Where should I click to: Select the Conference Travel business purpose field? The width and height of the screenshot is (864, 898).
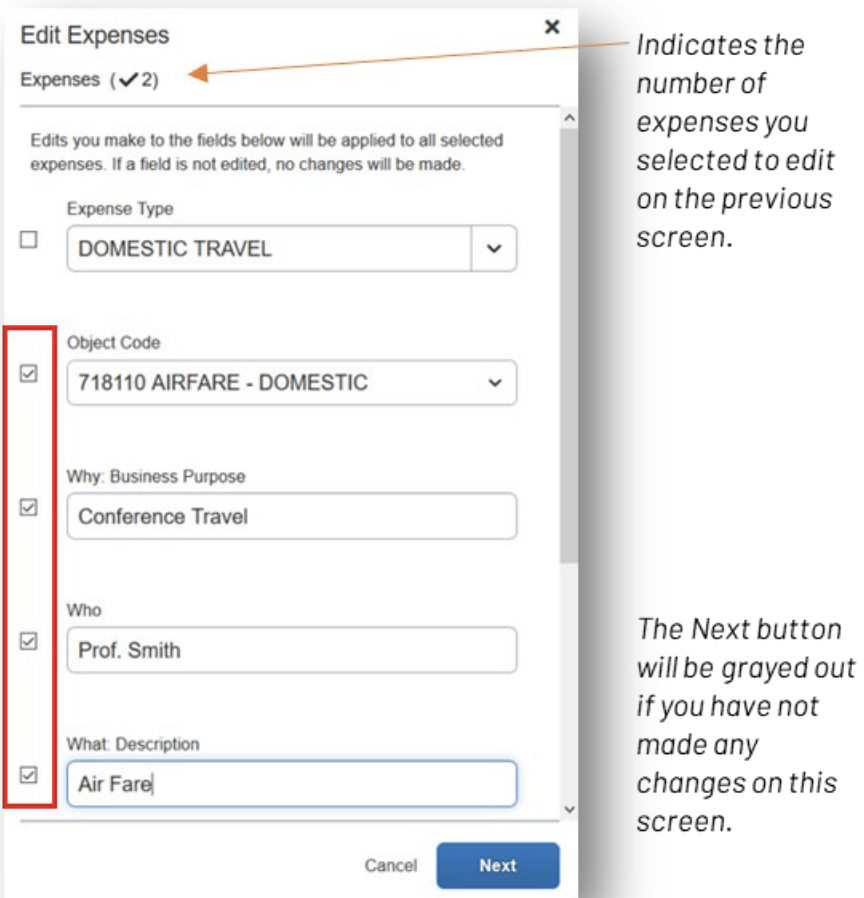coord(290,516)
